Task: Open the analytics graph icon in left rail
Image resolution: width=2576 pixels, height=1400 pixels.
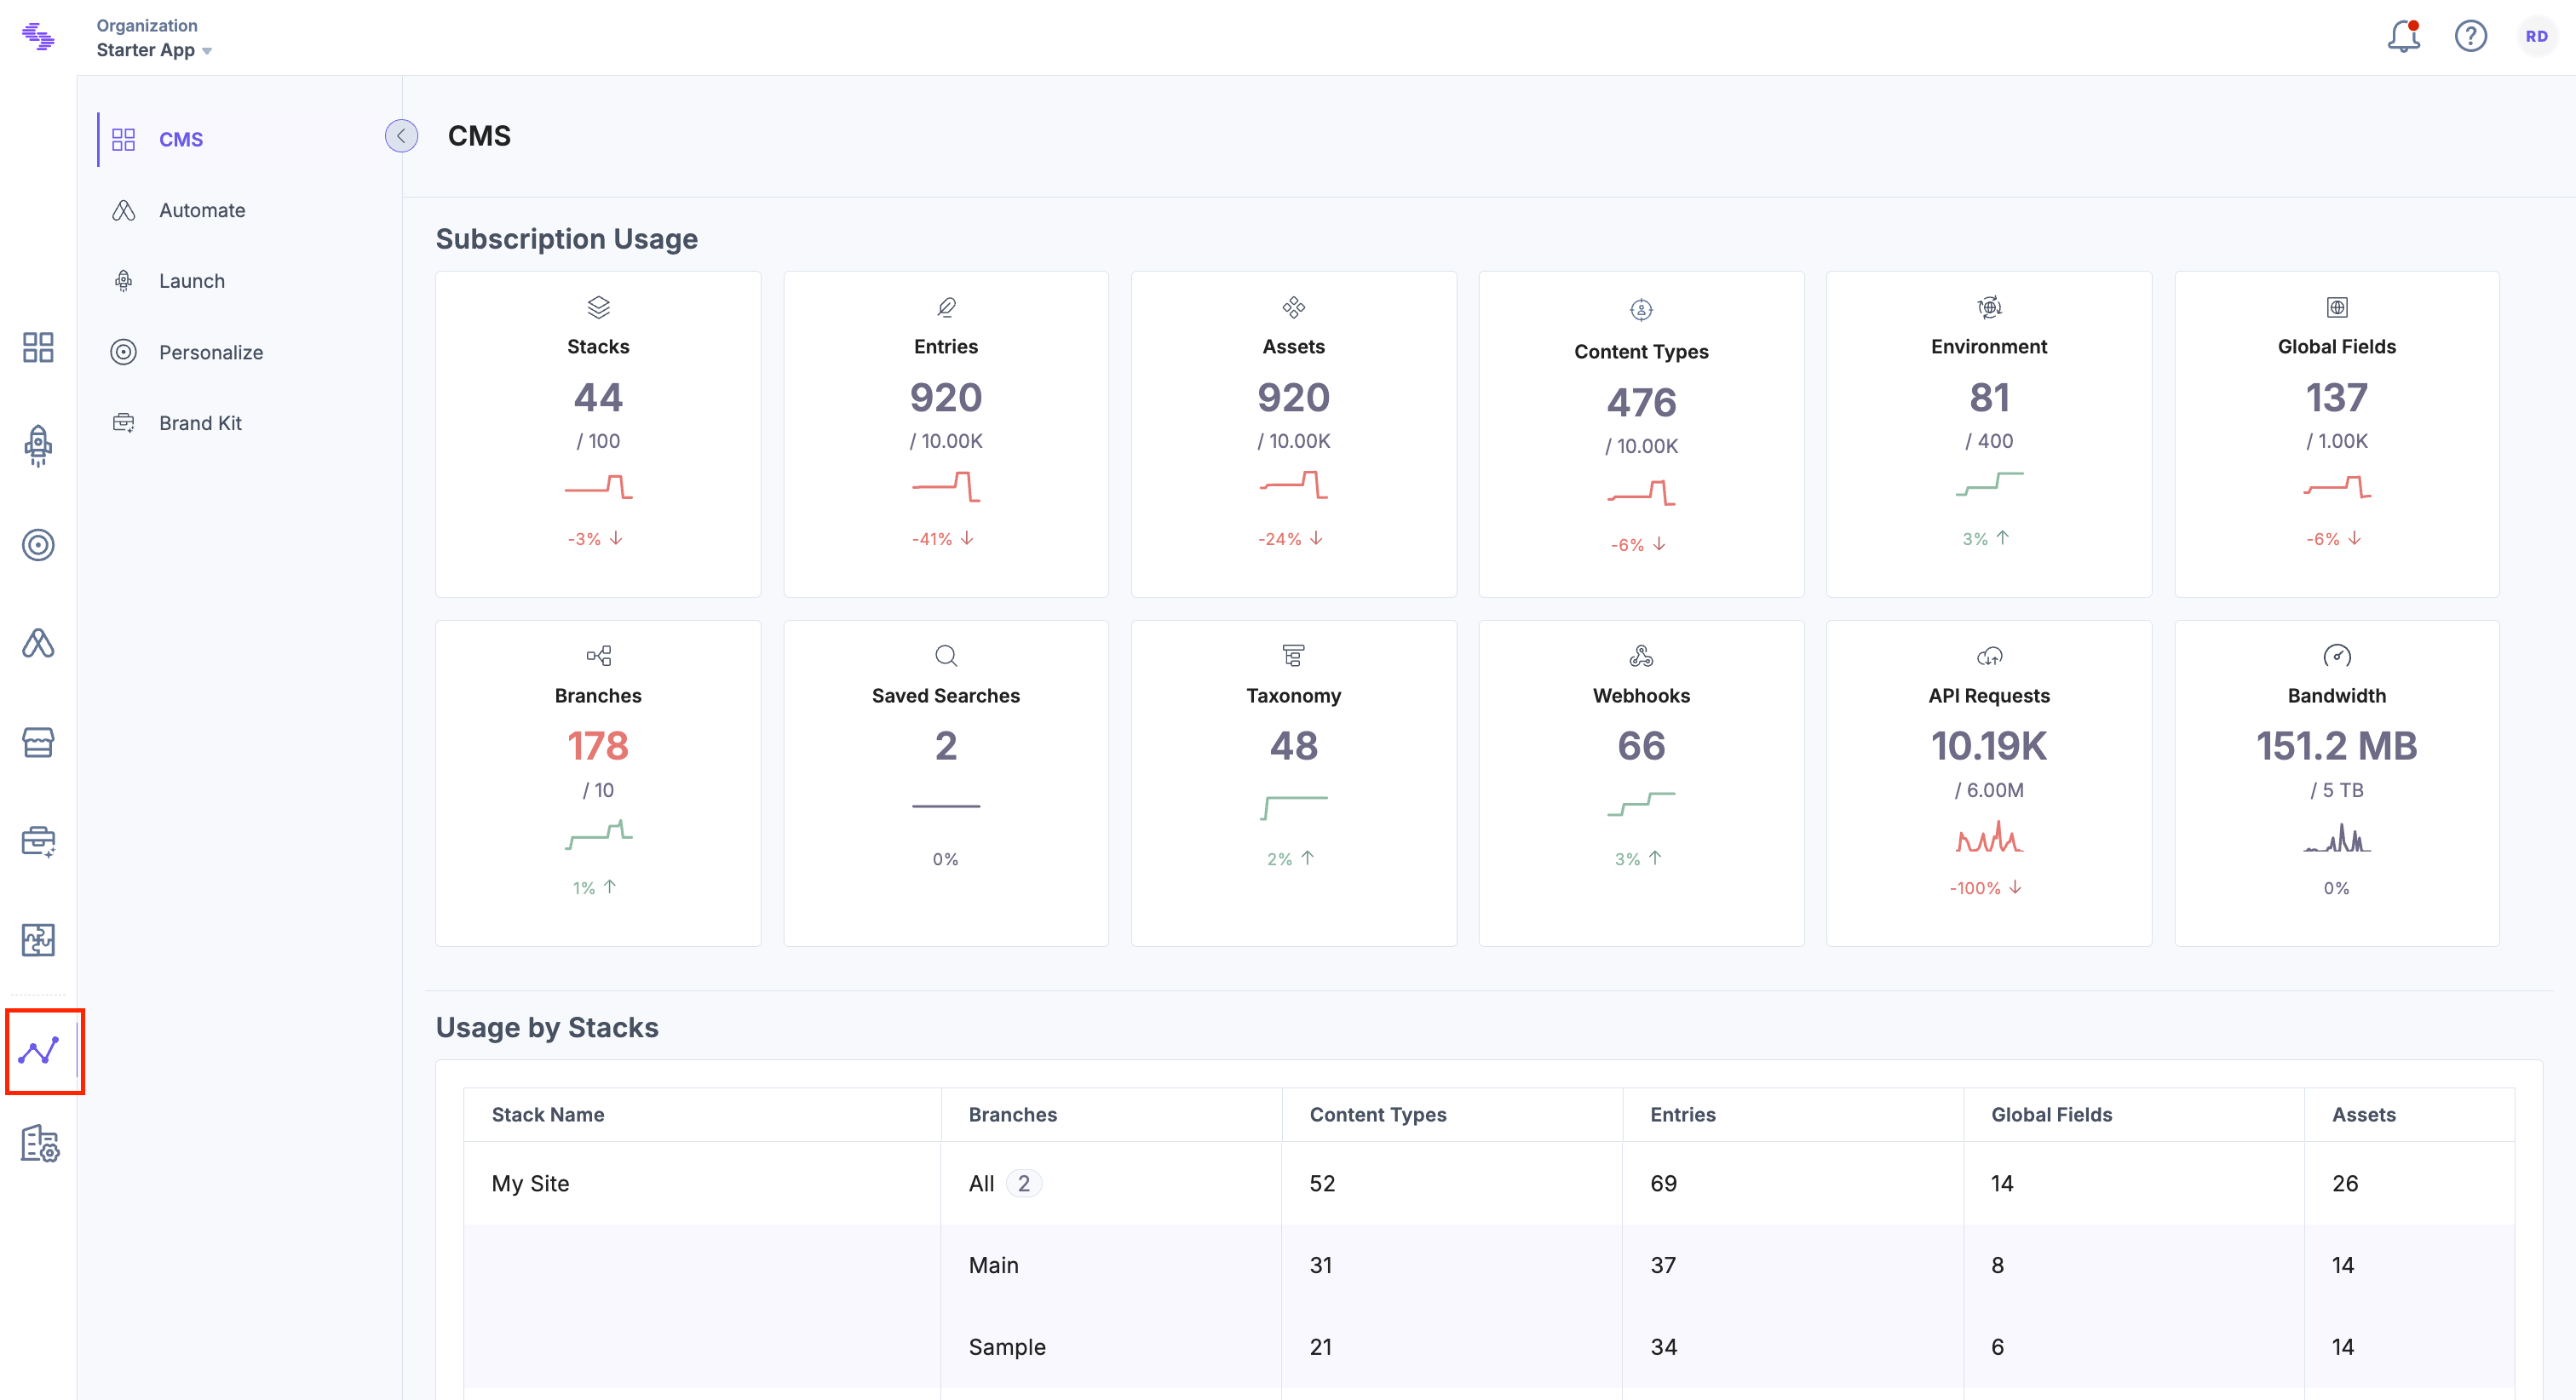Action: tap(40, 1051)
